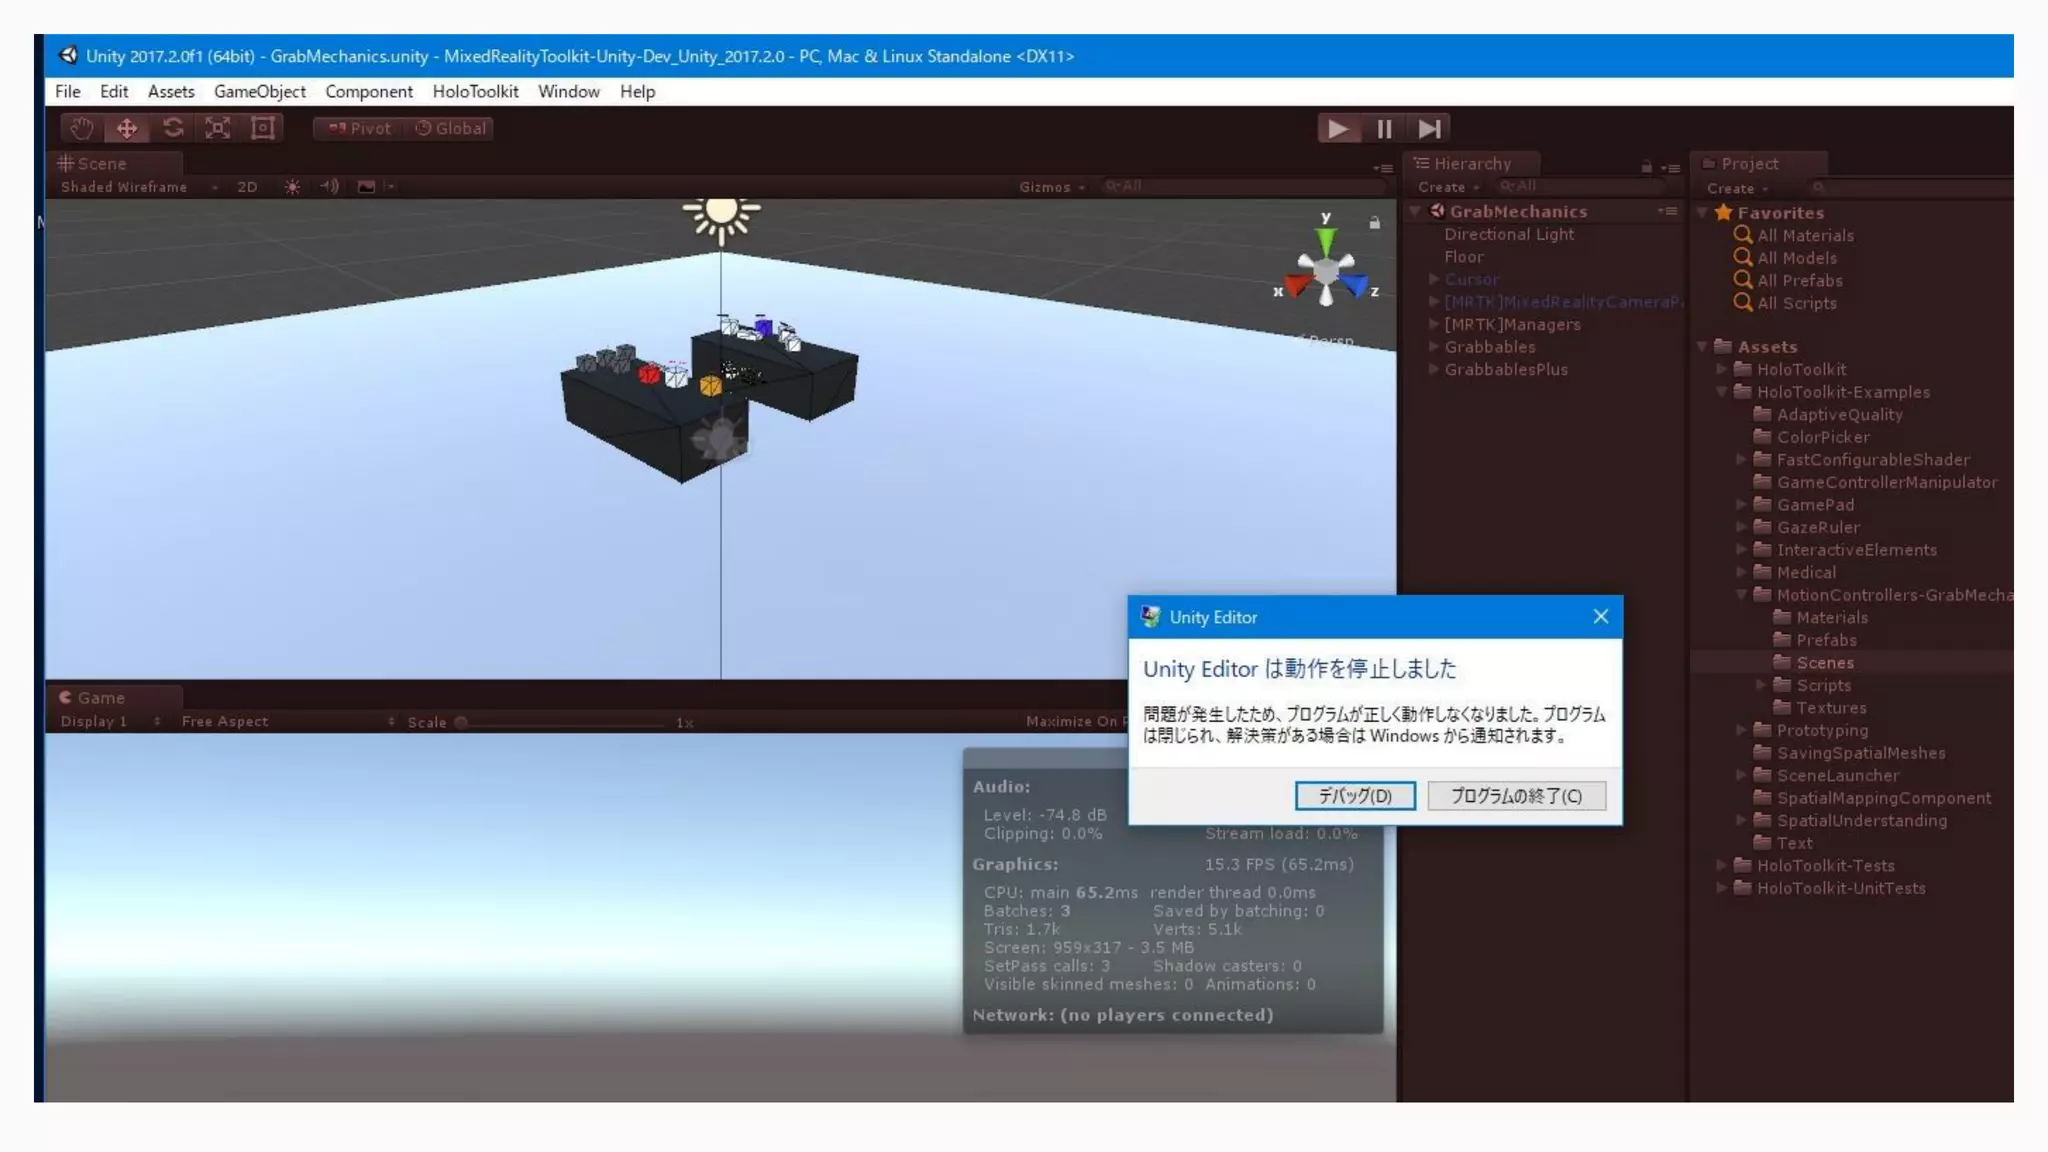The height and width of the screenshot is (1152, 2048).
Task: Select the Scale tool icon
Action: coord(218,128)
